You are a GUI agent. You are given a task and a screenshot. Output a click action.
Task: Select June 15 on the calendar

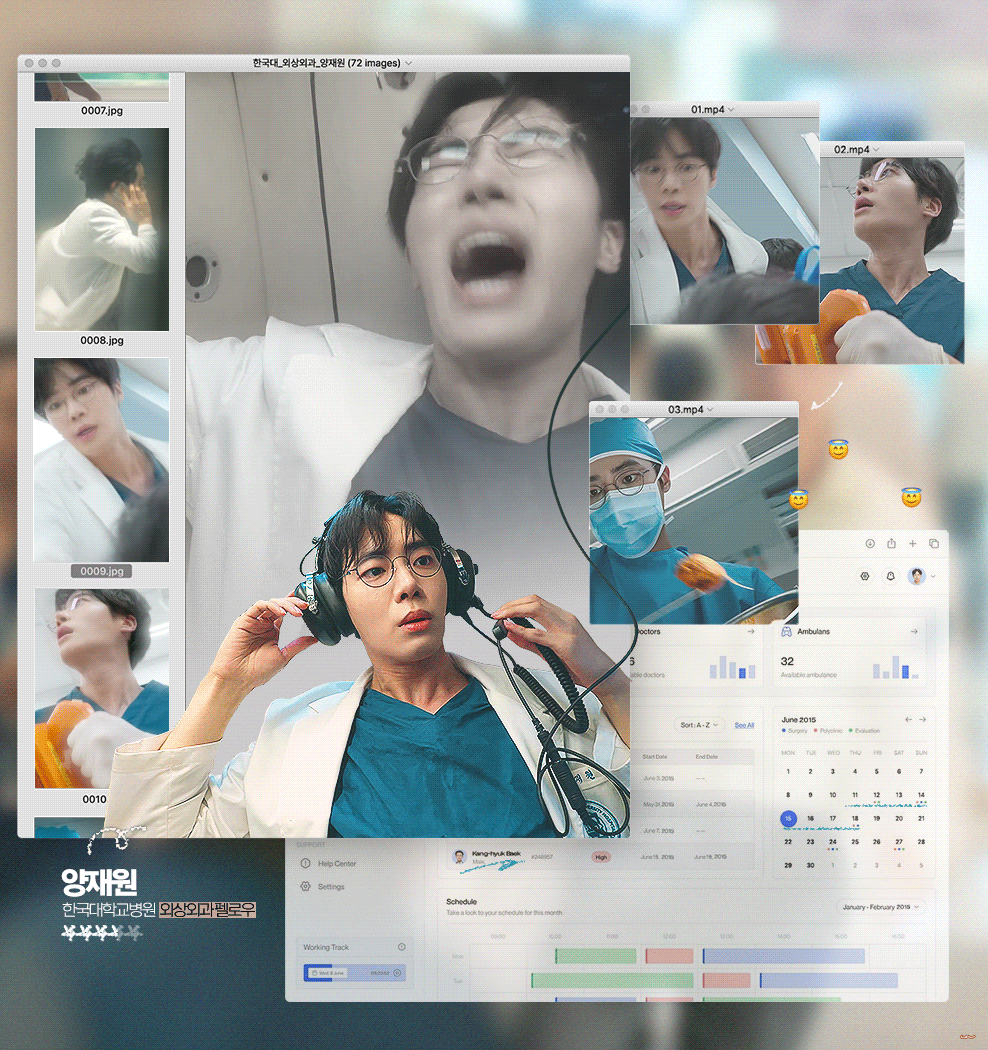pyautogui.click(x=788, y=819)
